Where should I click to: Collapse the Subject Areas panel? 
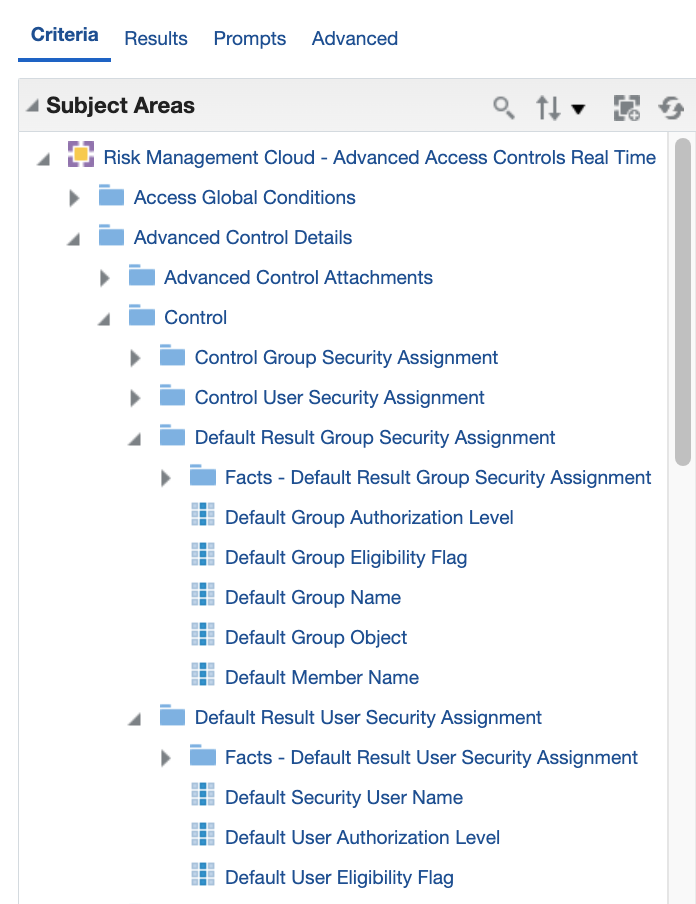pos(32,106)
